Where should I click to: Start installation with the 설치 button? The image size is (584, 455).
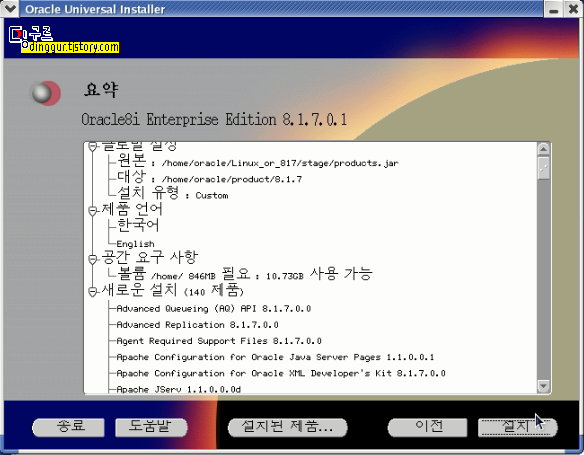point(518,427)
